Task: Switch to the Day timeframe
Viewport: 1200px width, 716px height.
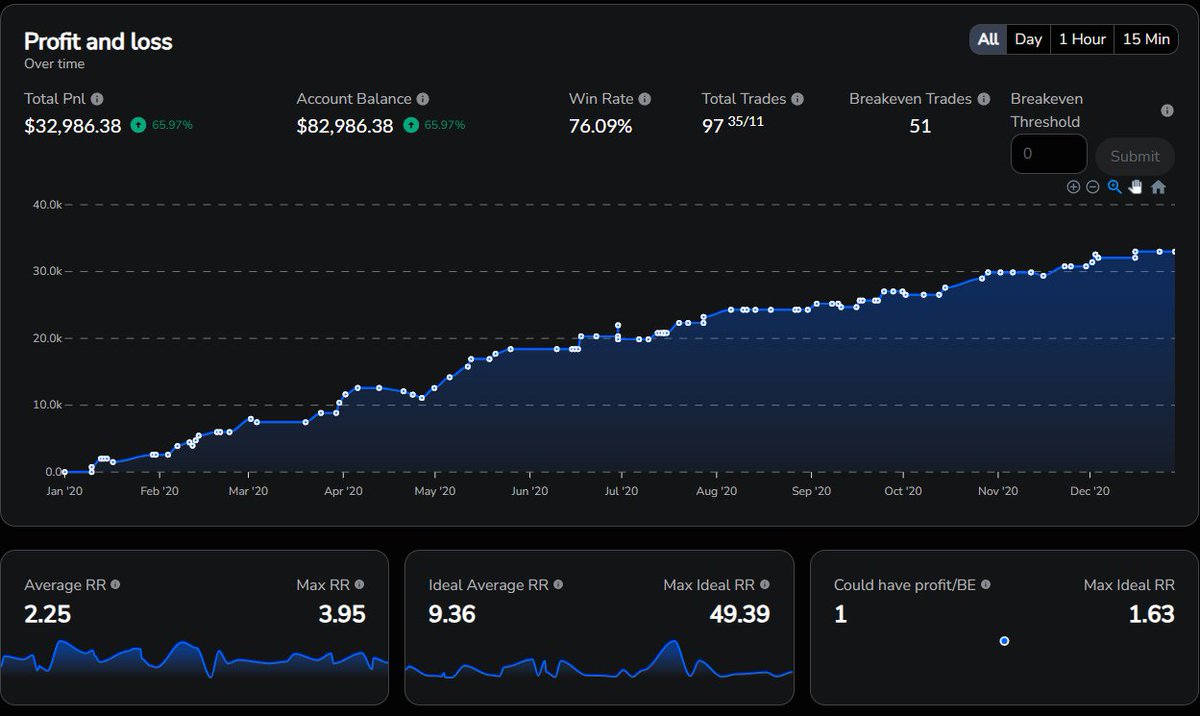Action: tap(1028, 39)
